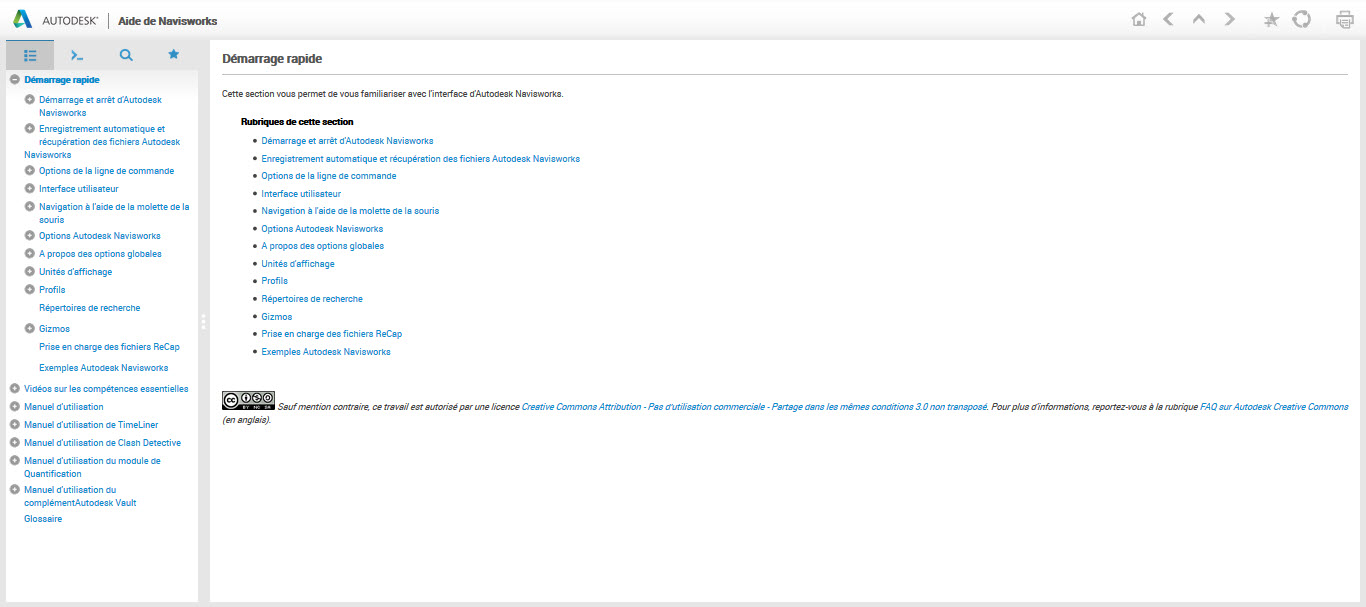
Task: Expand Profils tree node
Action: pos(30,290)
